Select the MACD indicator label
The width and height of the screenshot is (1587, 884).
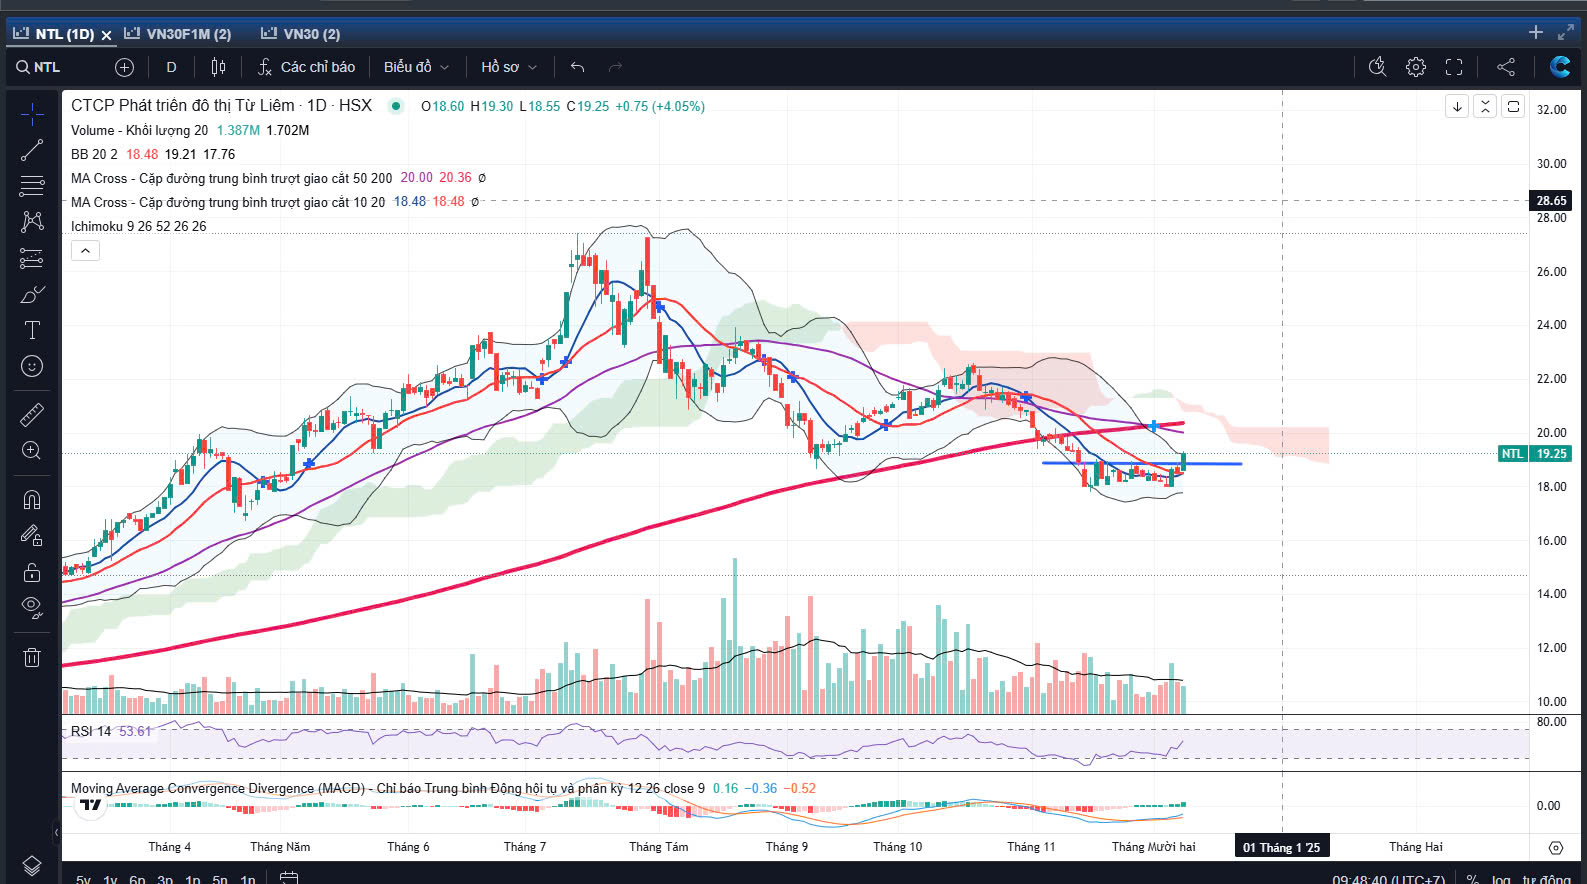pyautogui.click(x=387, y=788)
